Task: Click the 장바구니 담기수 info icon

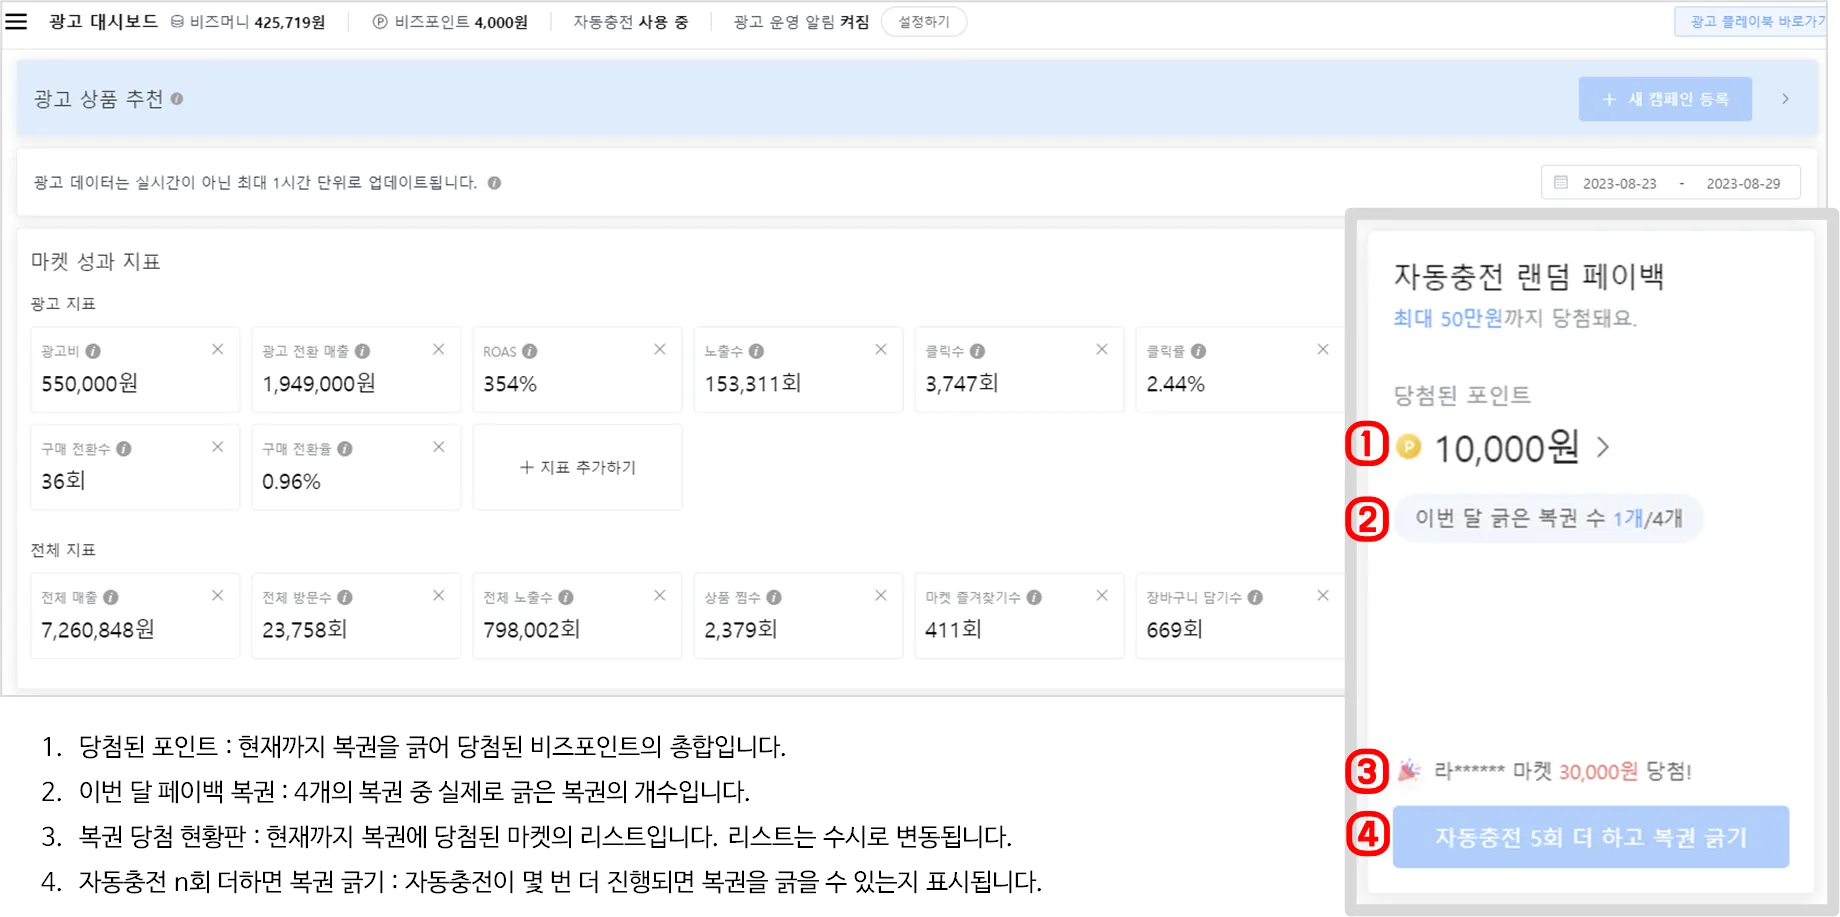Action: [1255, 597]
